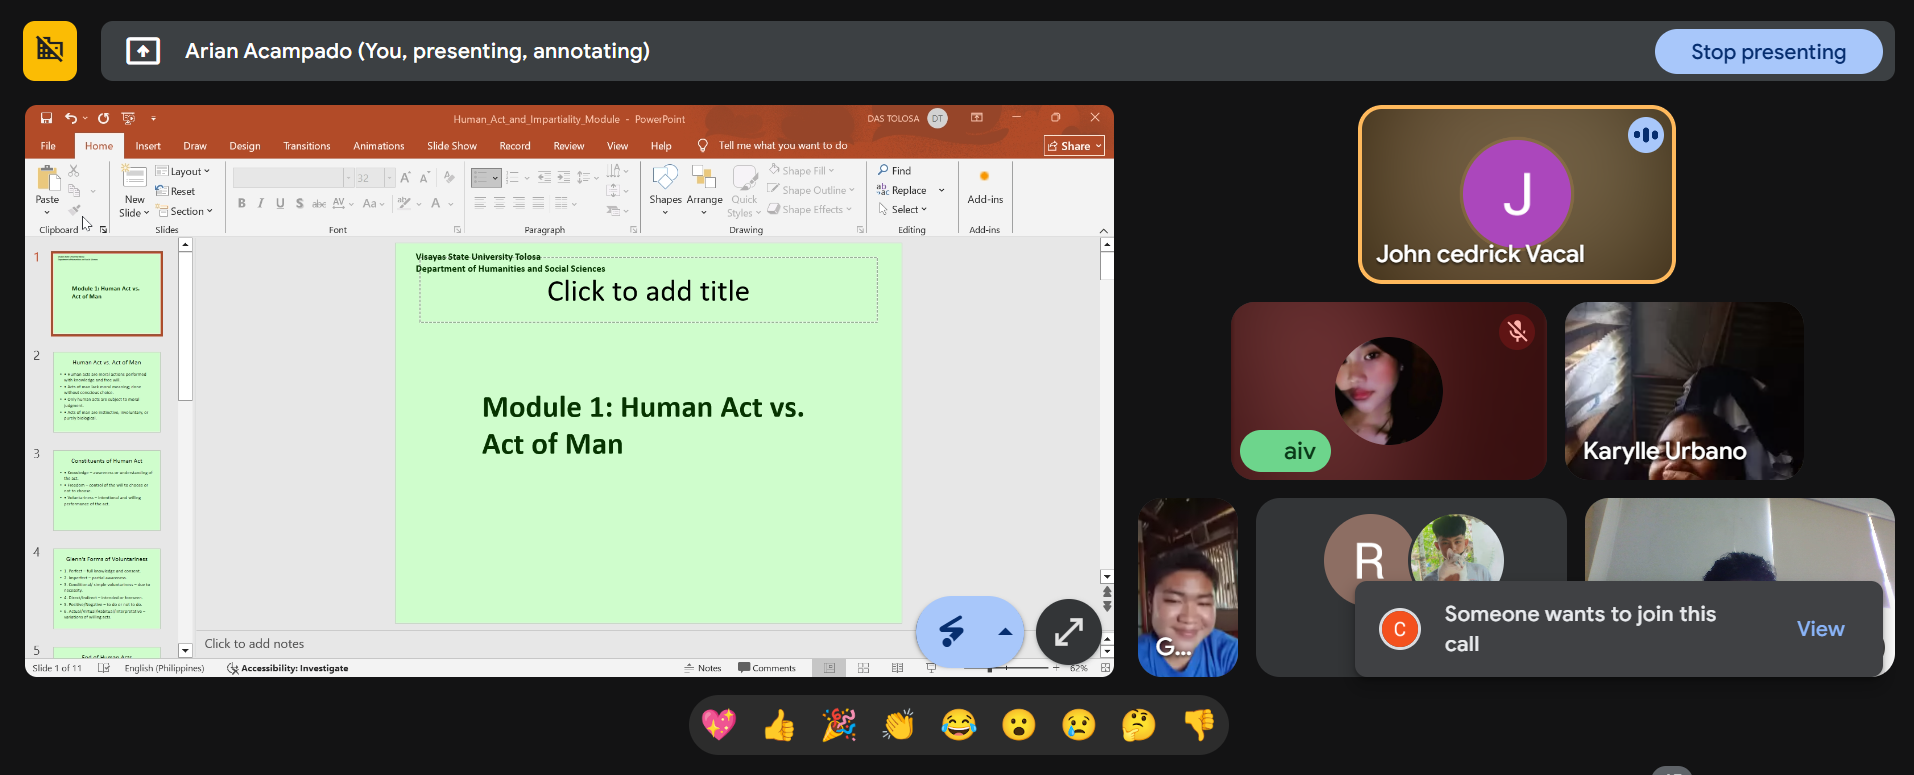Click the New Slide icon
Viewport: 1914px width, 775px height.
point(134,178)
